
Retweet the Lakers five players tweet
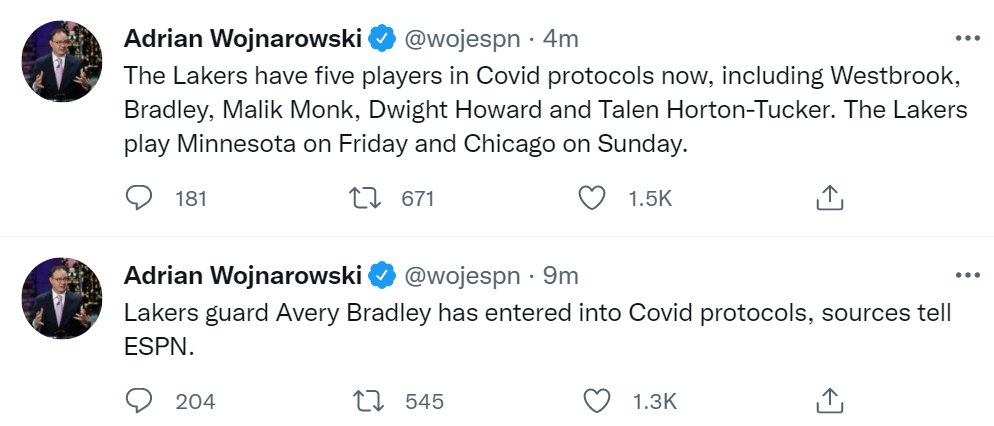pyautogui.click(x=366, y=198)
